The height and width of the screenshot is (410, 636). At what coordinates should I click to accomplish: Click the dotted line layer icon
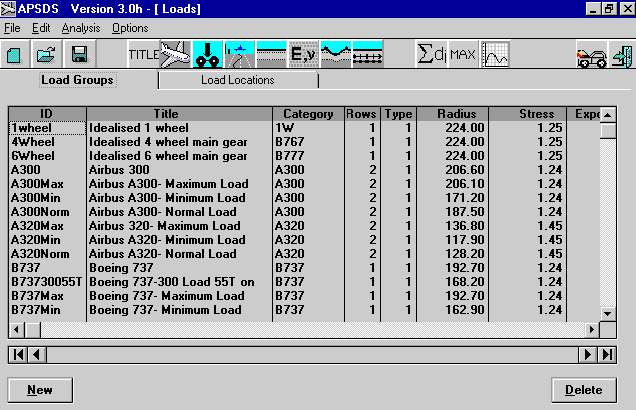pyautogui.click(x=367, y=54)
